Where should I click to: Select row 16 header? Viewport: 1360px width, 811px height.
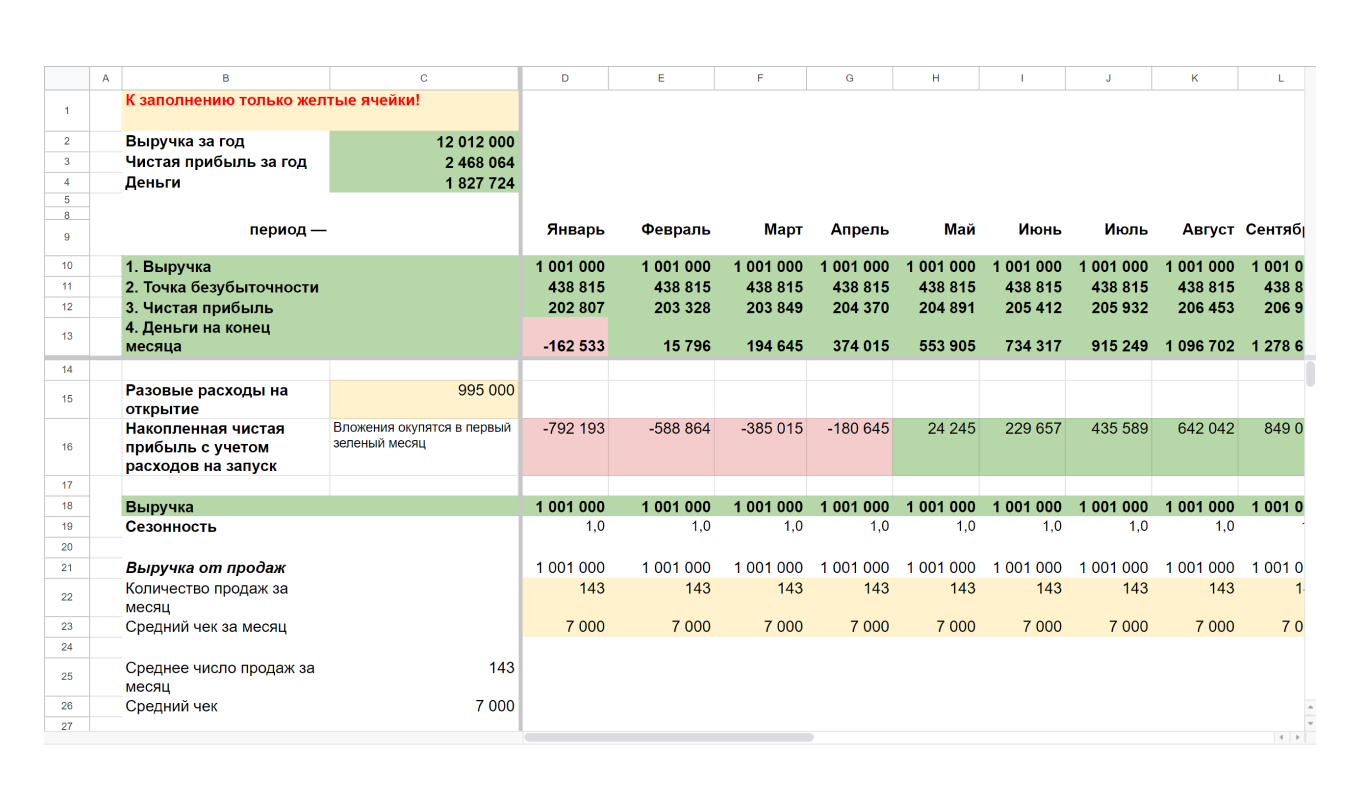point(67,447)
